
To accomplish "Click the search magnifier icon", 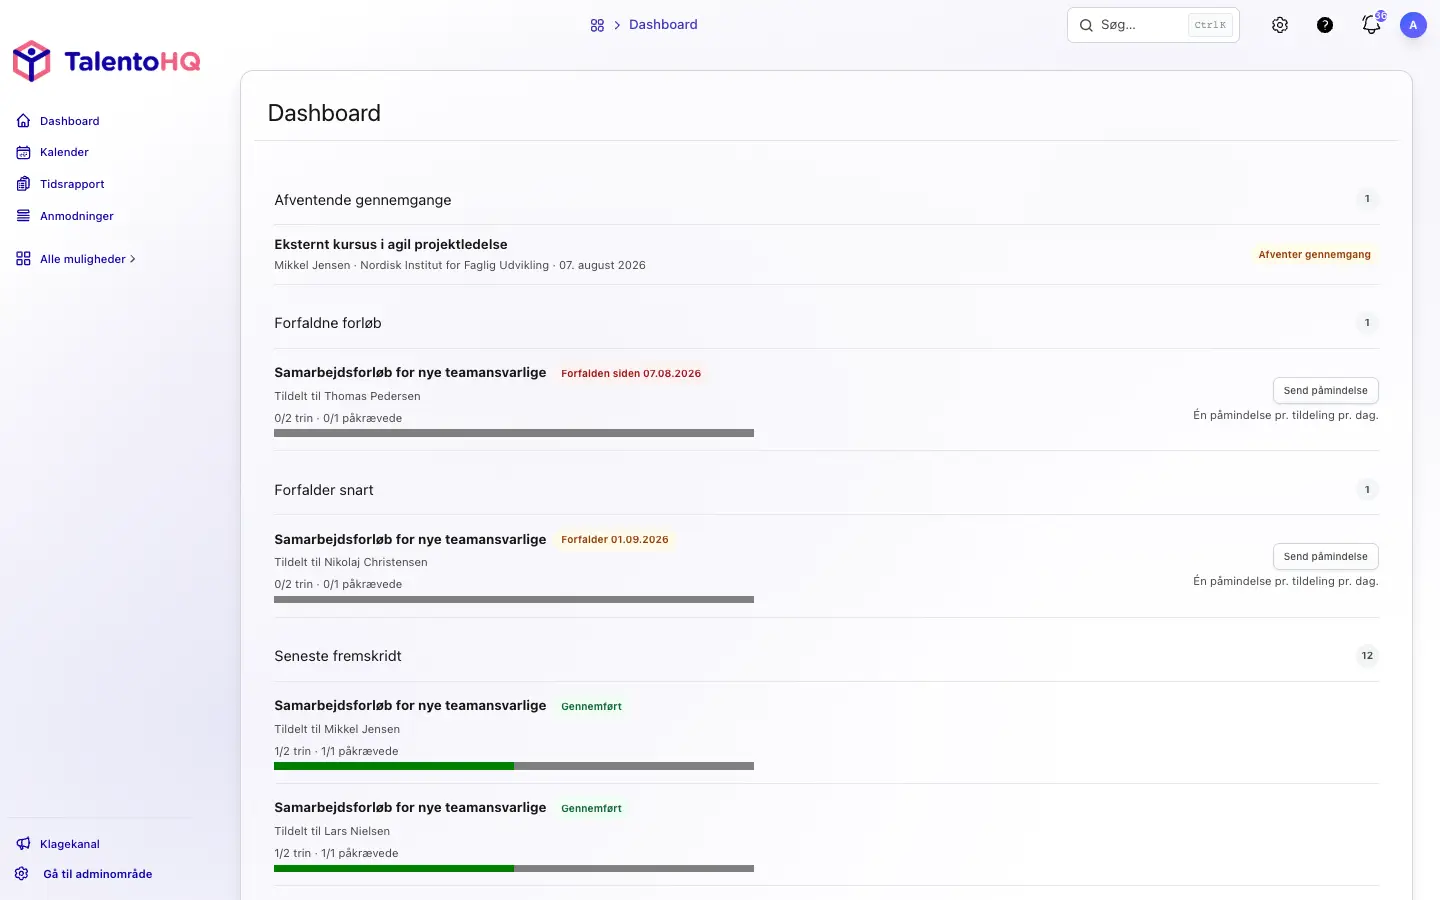I will pyautogui.click(x=1086, y=25).
